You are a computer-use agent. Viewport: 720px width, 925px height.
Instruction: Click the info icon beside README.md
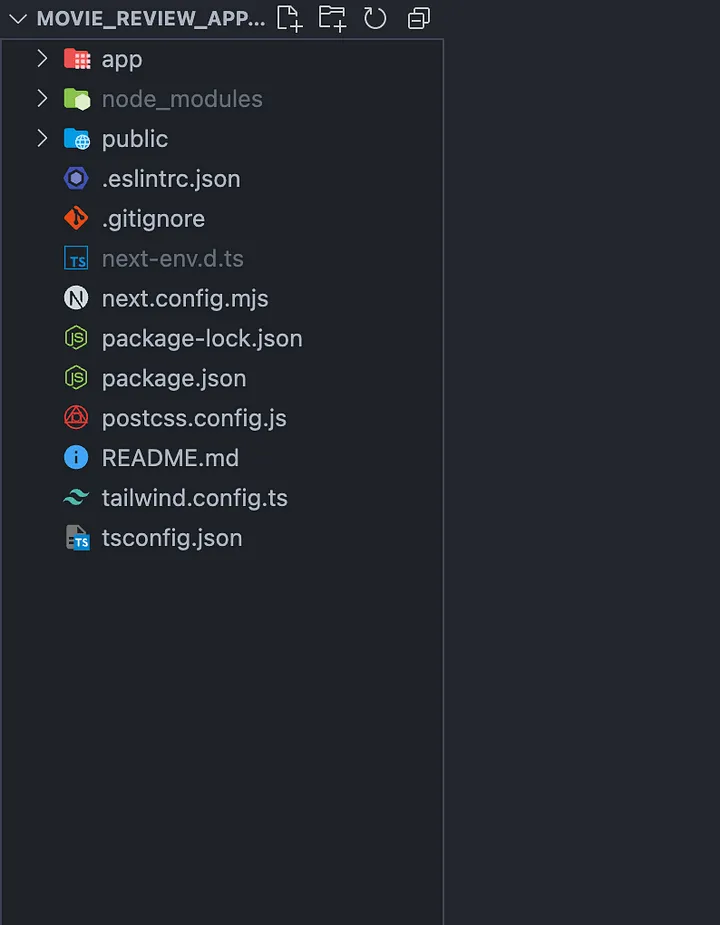tap(76, 458)
